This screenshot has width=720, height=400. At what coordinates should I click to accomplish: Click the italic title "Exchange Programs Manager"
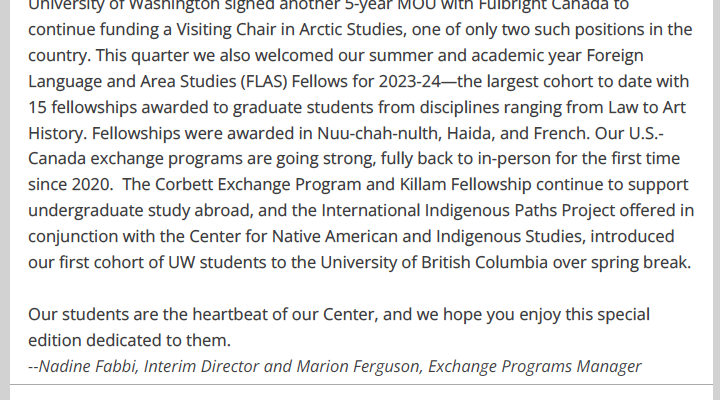click(x=534, y=366)
